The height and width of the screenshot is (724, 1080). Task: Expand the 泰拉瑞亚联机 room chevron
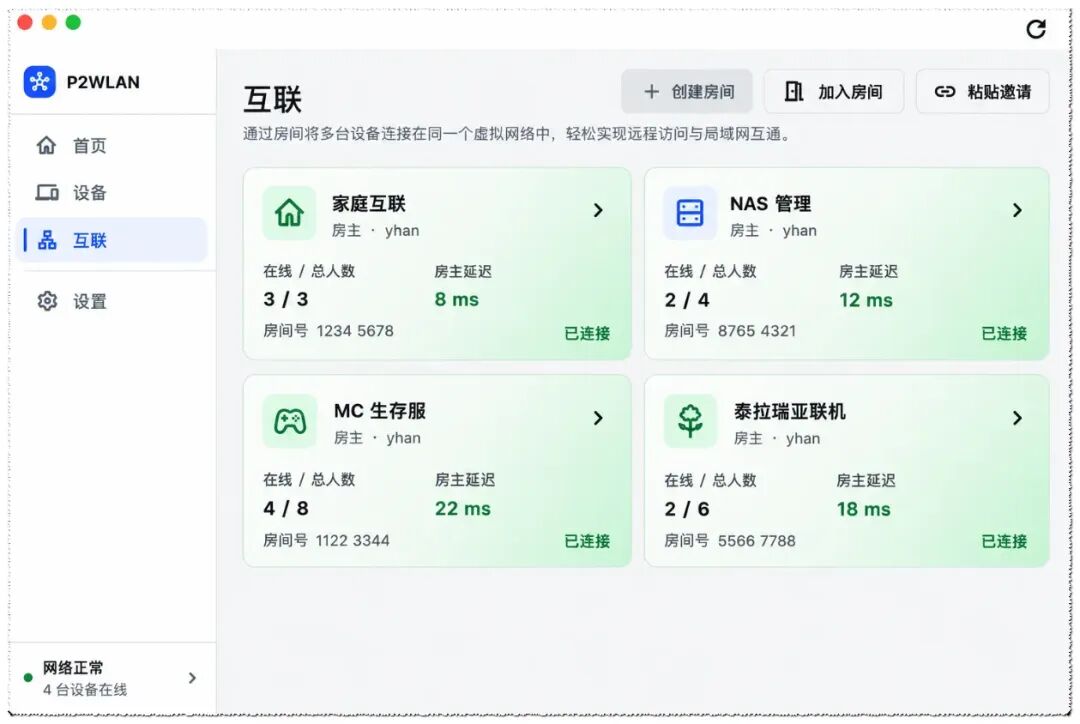coord(1017,418)
